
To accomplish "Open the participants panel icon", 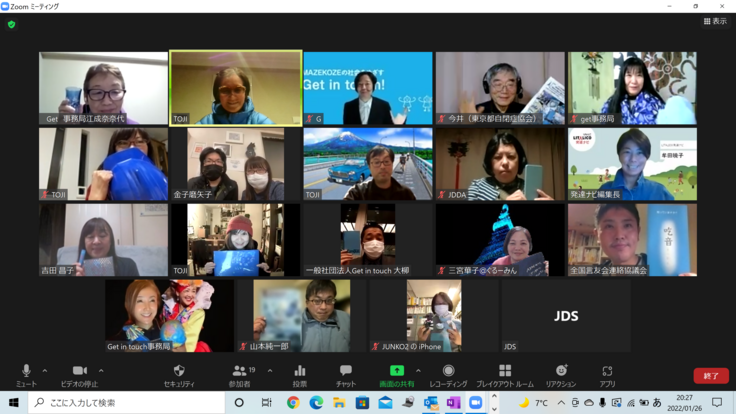I will point(240,371).
